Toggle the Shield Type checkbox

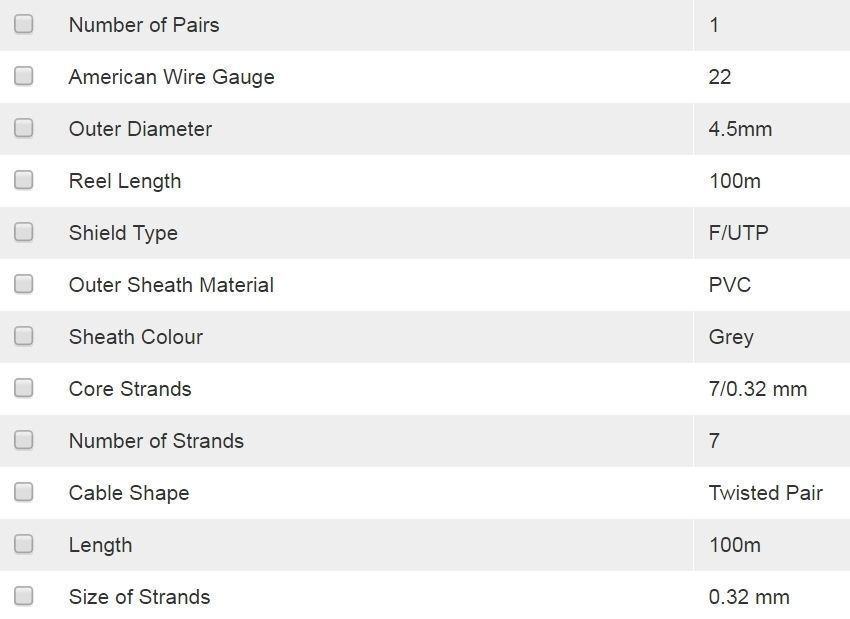pyautogui.click(x=24, y=232)
